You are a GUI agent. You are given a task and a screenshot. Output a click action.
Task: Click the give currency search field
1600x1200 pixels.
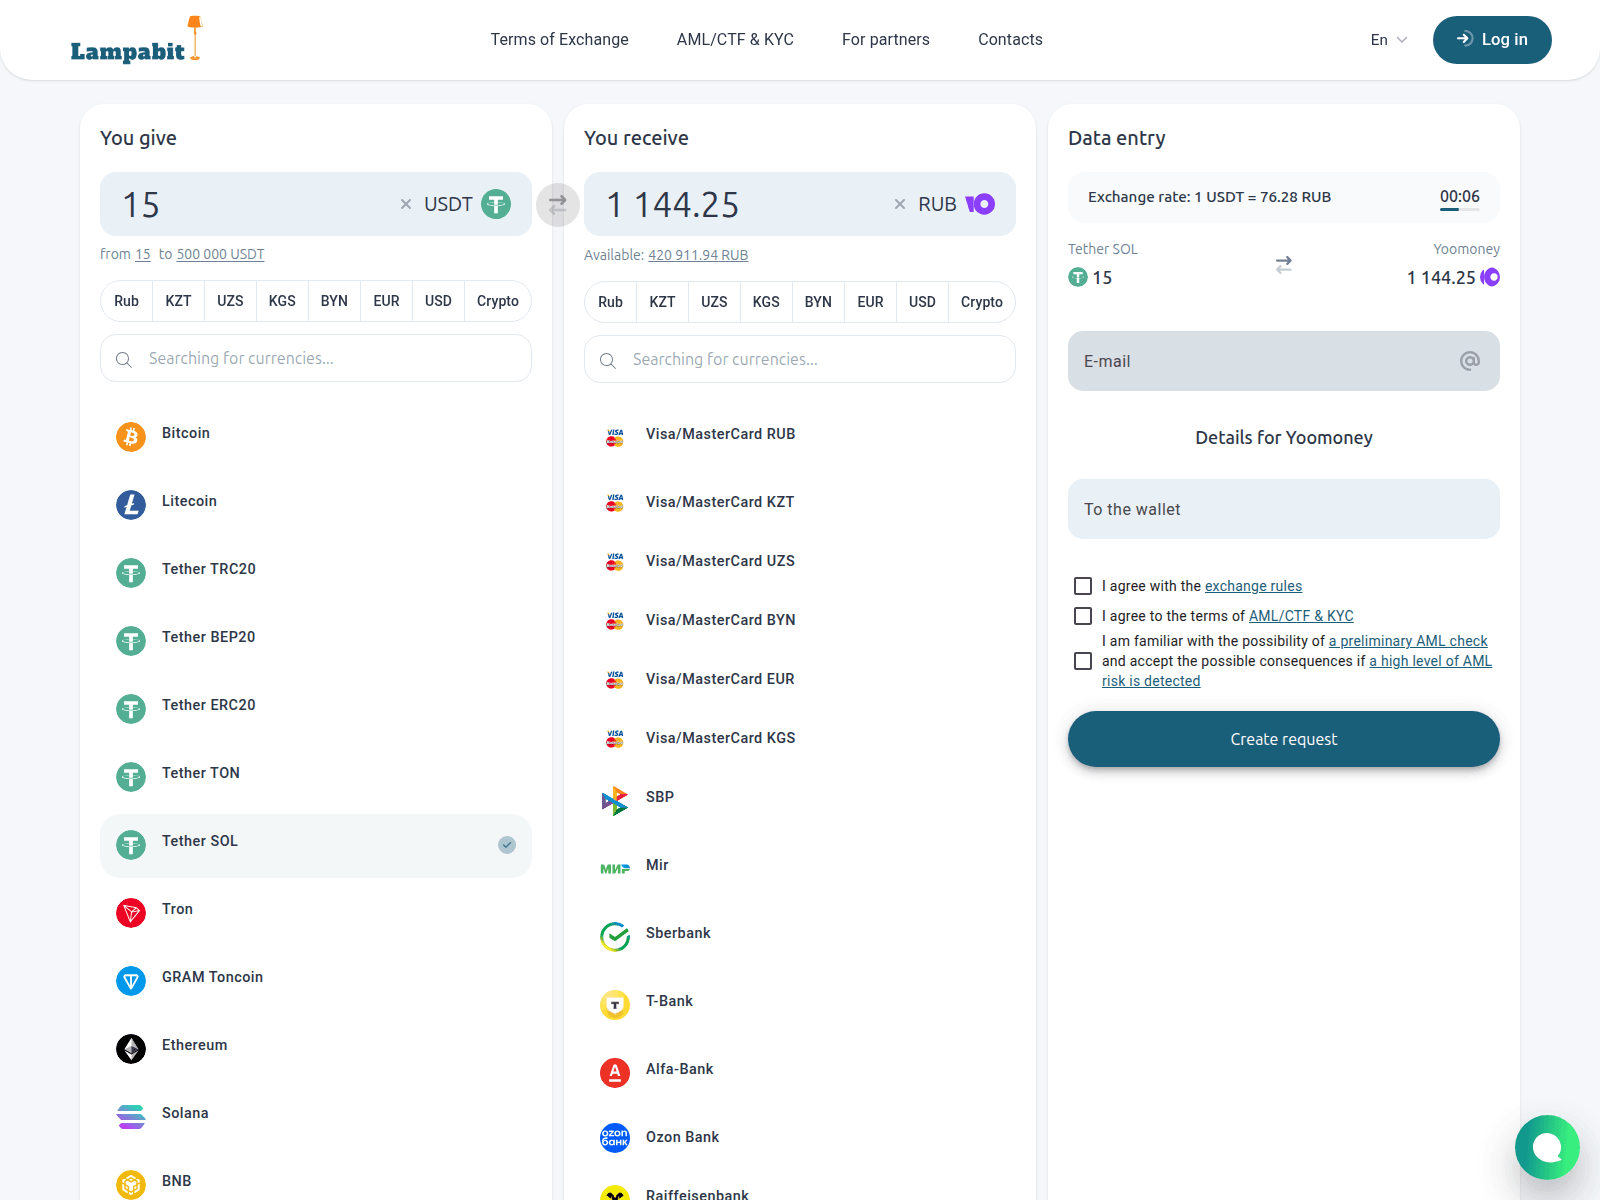tap(316, 358)
